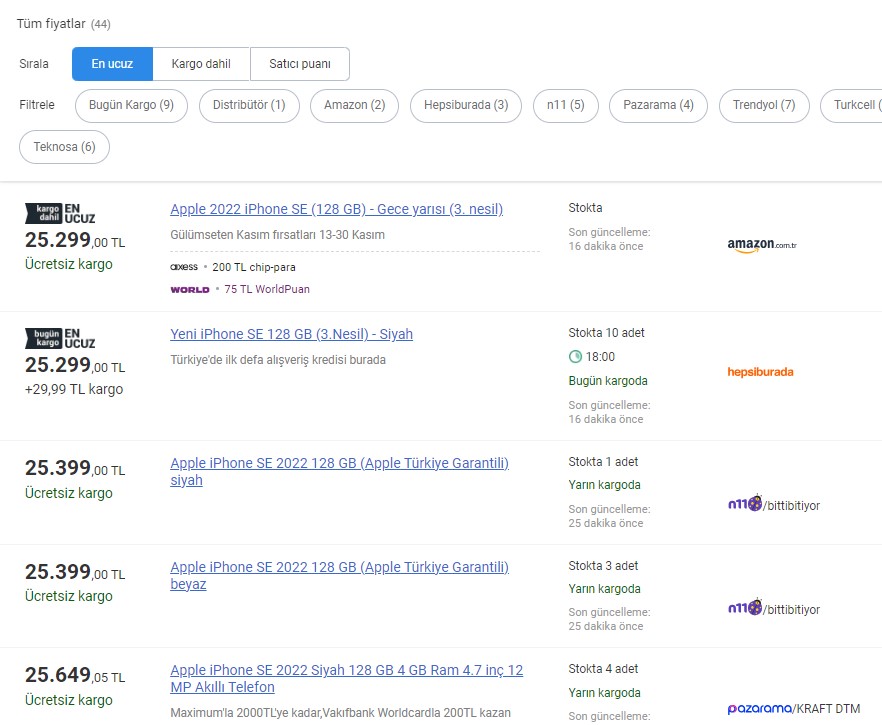Open Apple 2022 iPhone SE Gece yarısı listing
The image size is (882, 725).
point(336,209)
